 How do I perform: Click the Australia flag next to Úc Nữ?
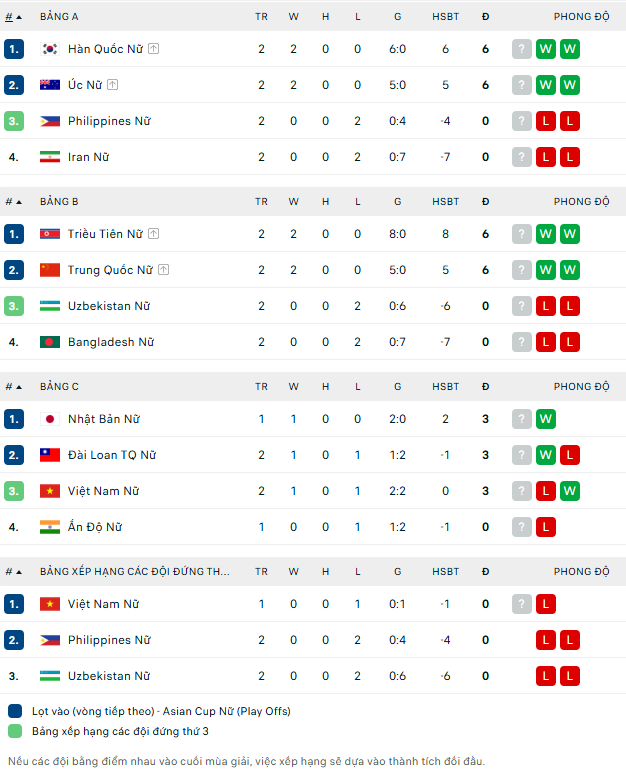click(x=50, y=85)
